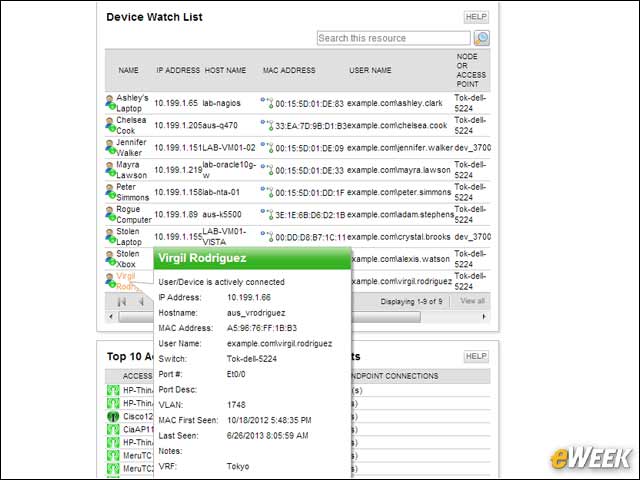Screen dimensions: 640x480
Task: Click user icon next to Stolen Laptop
Action: [x=110, y=236]
